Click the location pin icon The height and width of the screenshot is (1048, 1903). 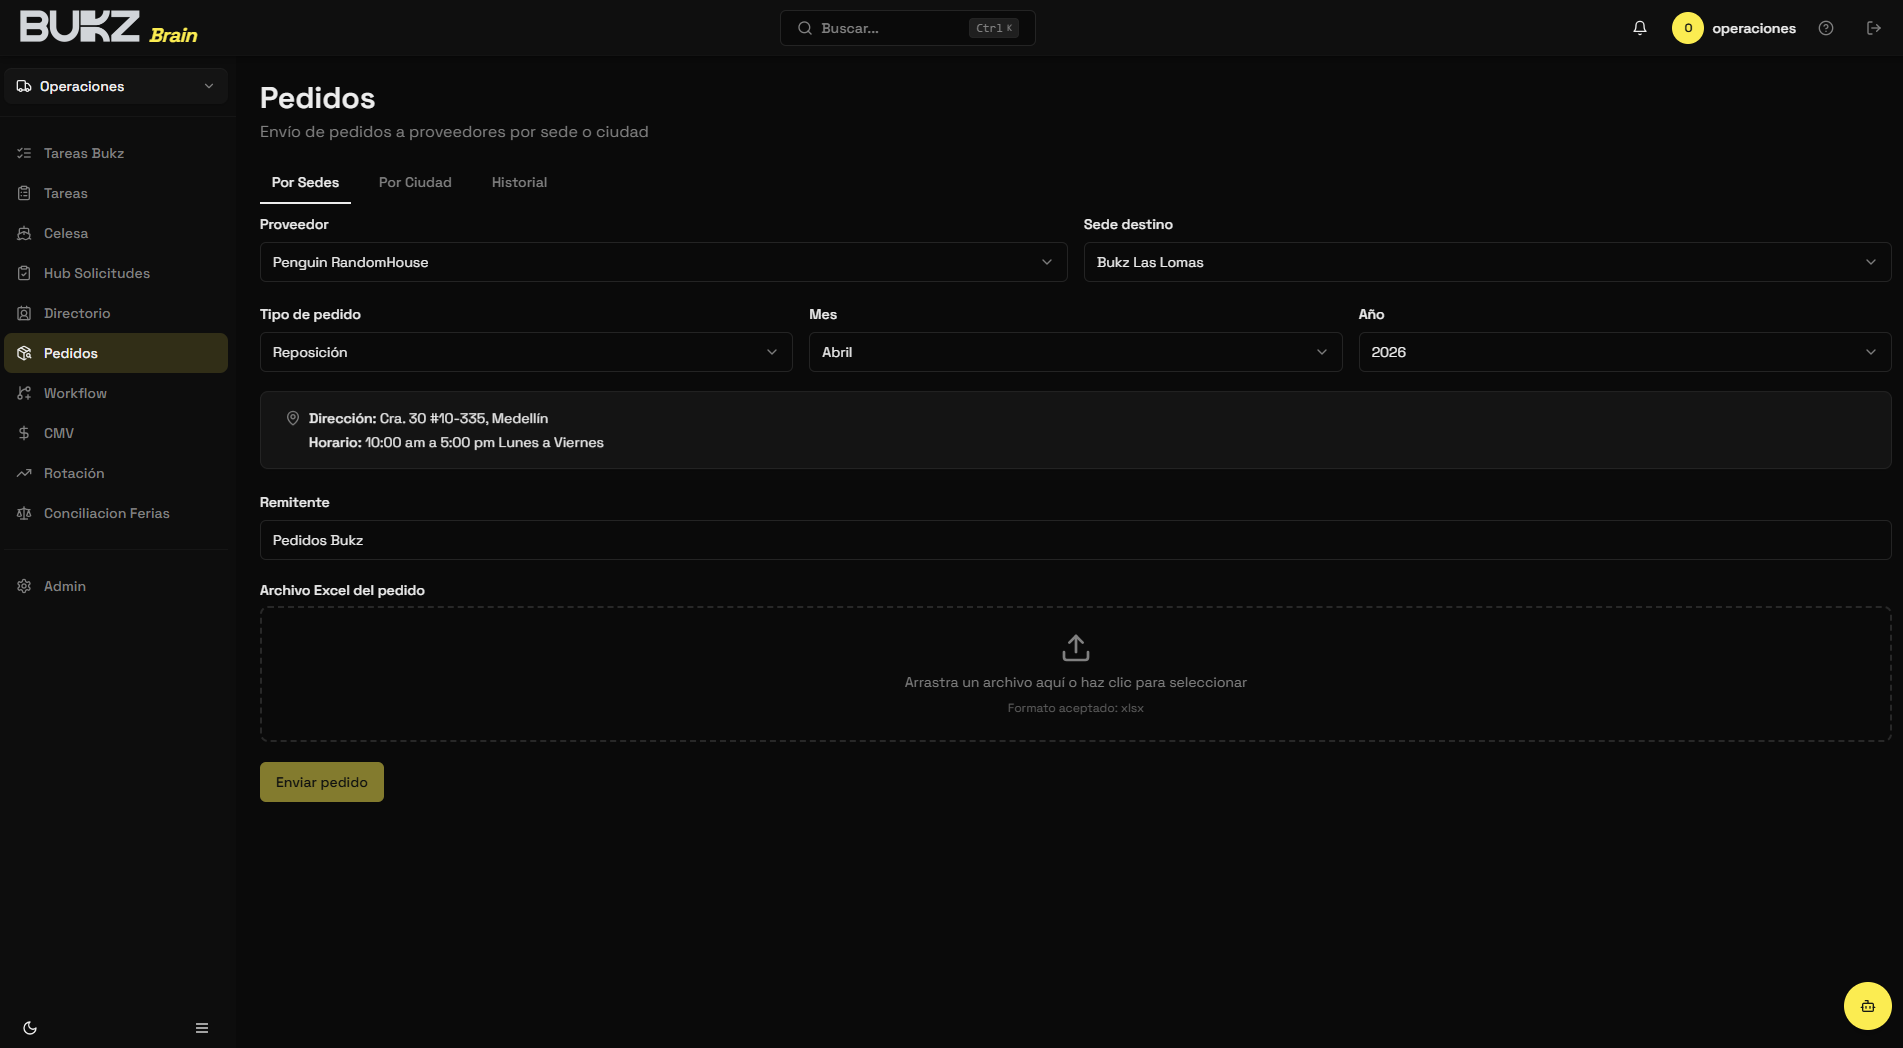point(293,418)
